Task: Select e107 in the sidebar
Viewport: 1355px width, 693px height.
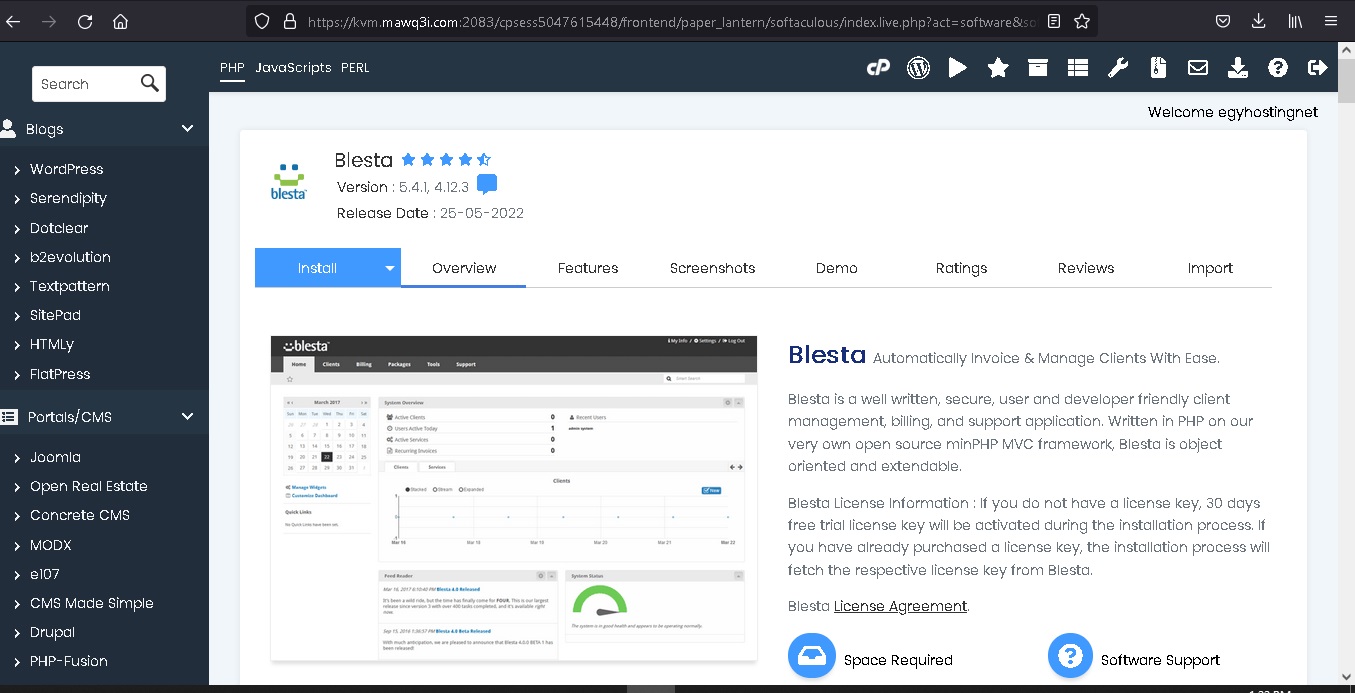Action: tap(46, 574)
